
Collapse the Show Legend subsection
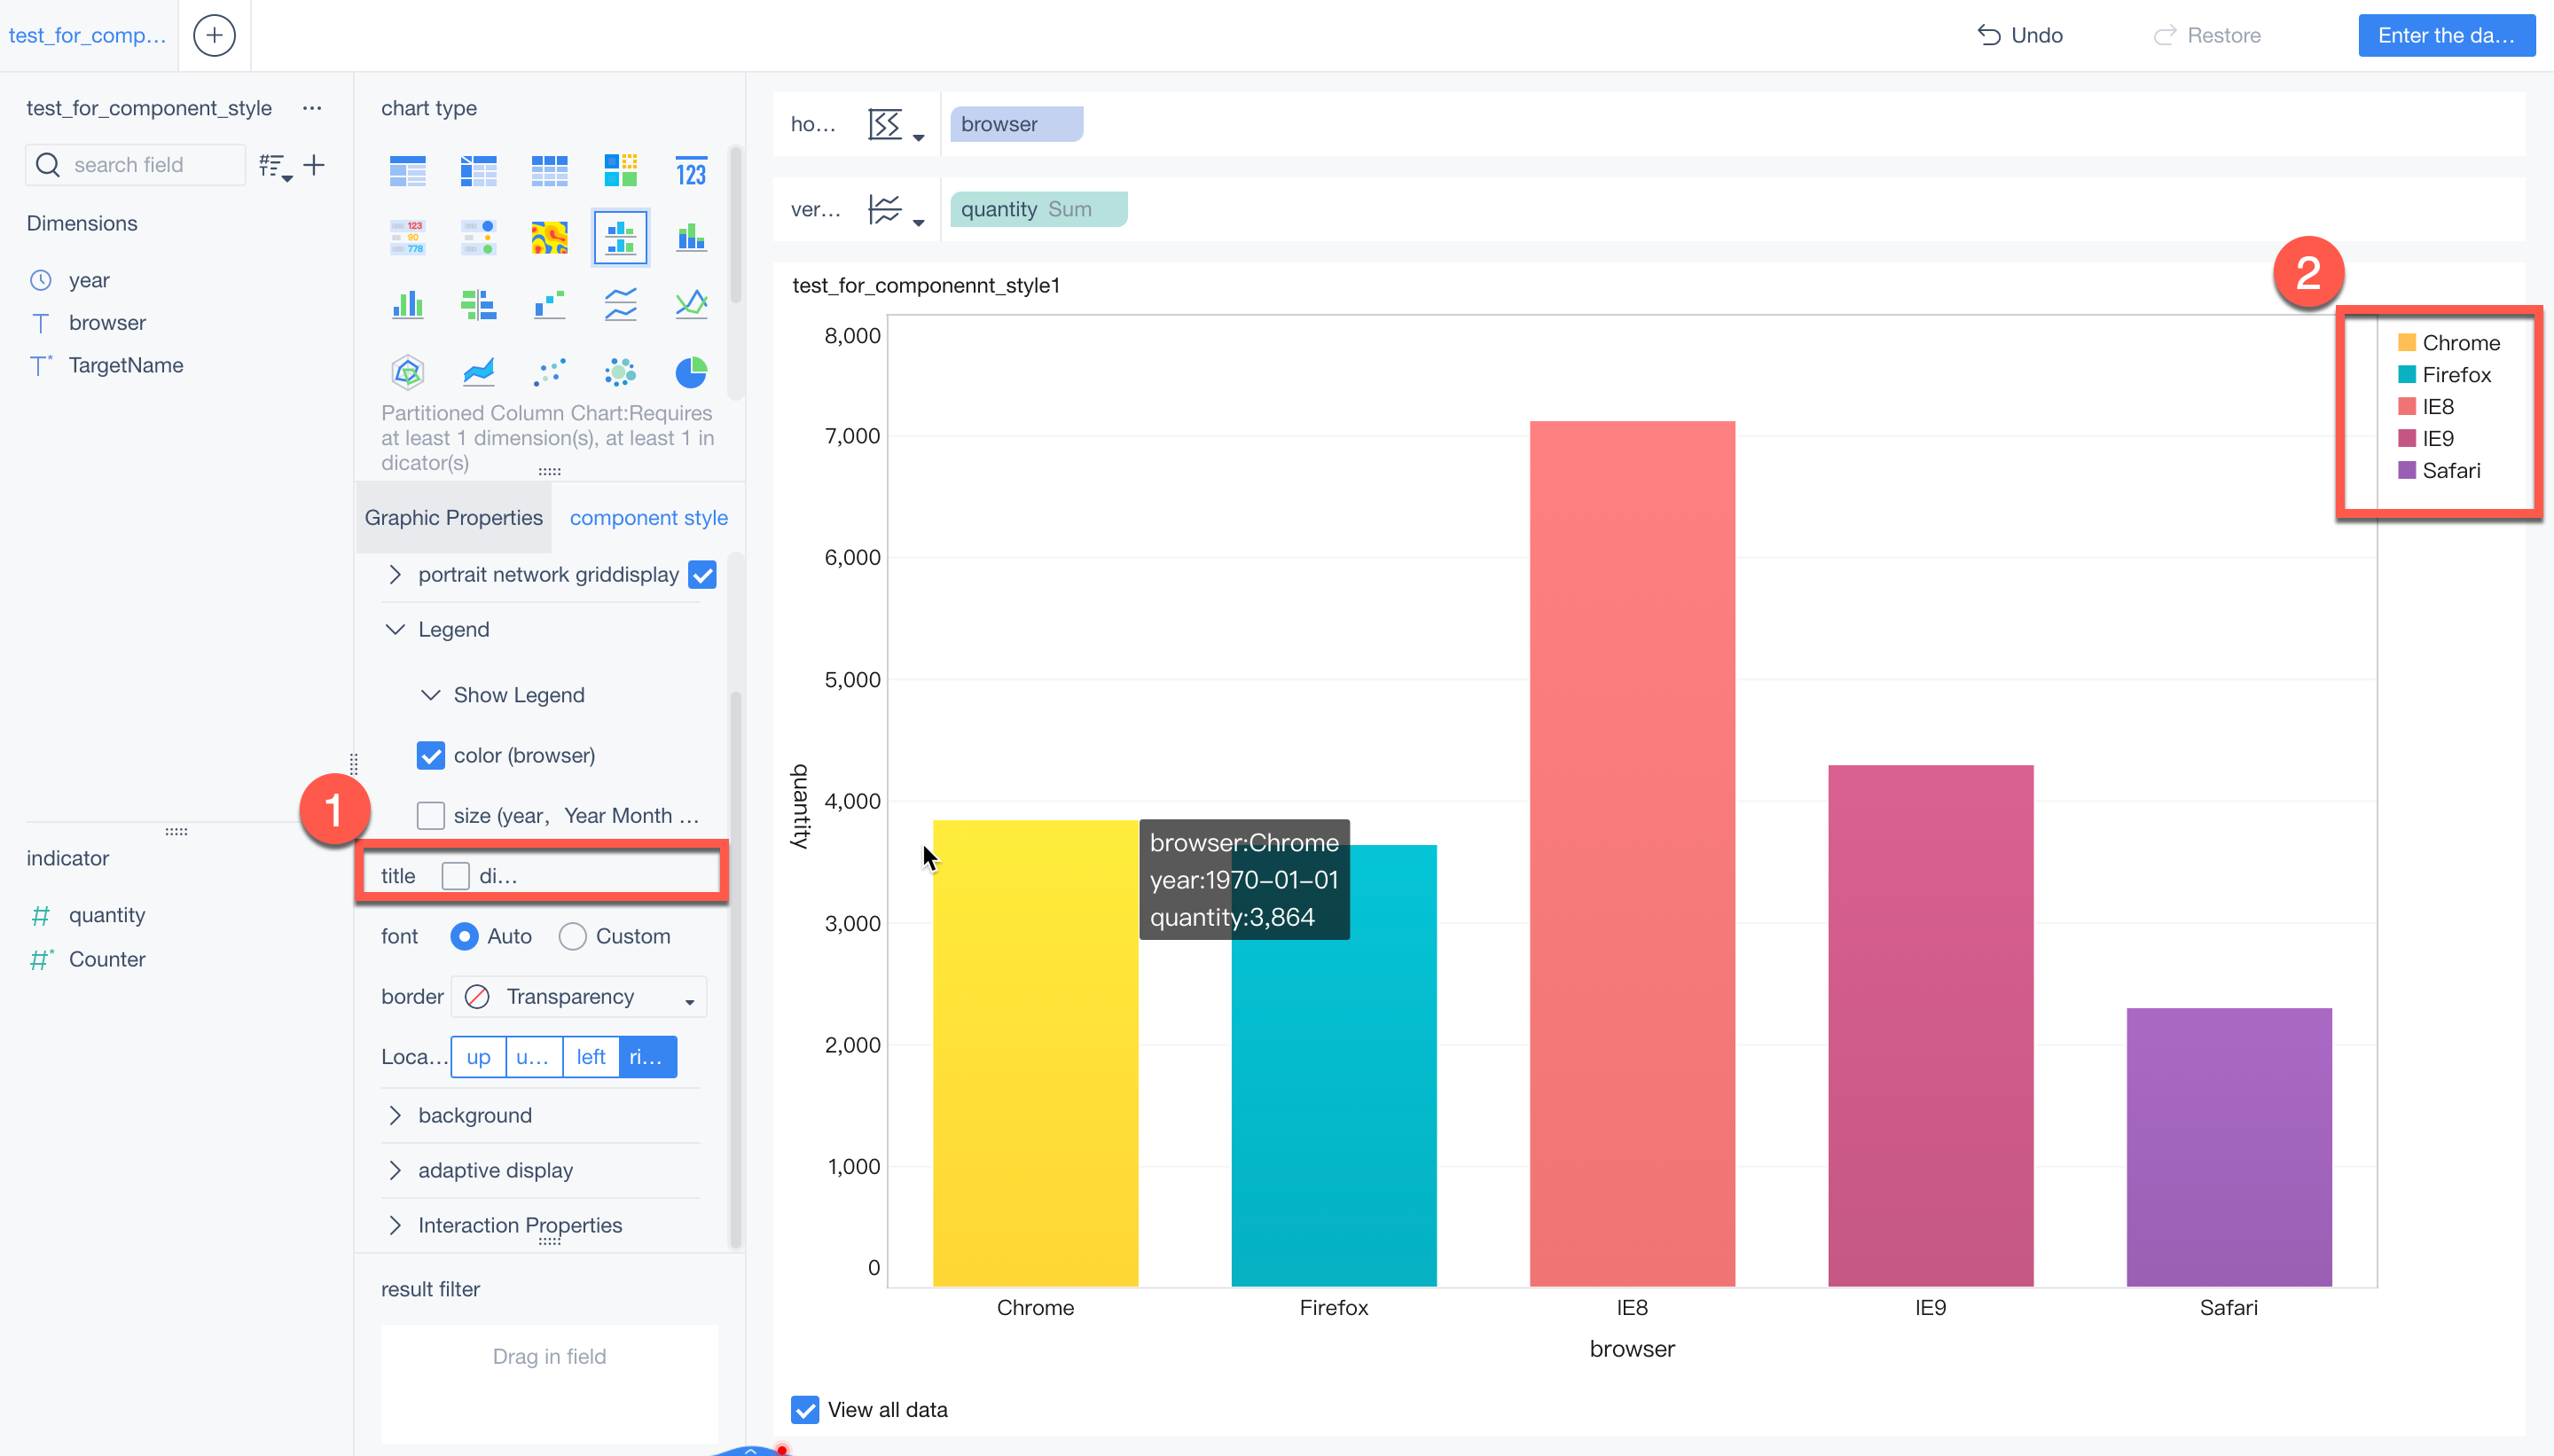tap(431, 695)
